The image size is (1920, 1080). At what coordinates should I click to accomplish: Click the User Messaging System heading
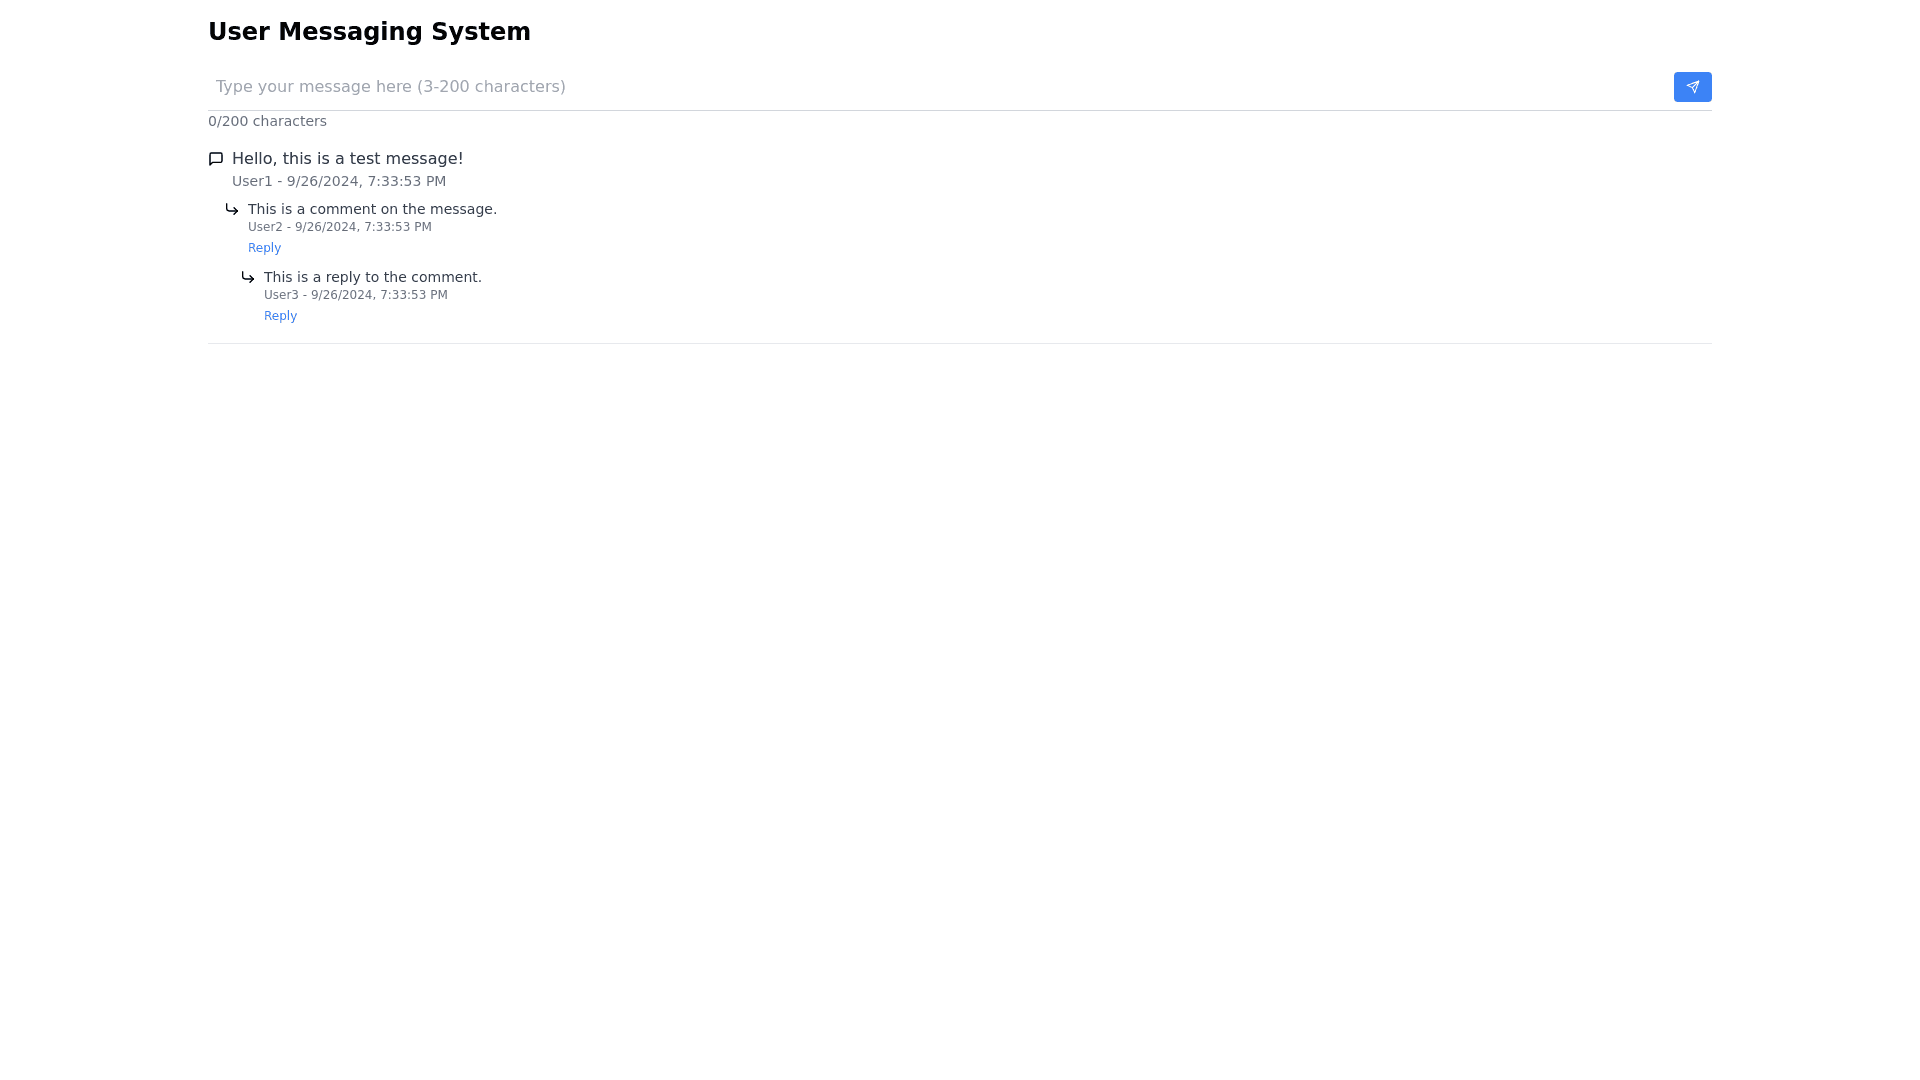pyautogui.click(x=369, y=32)
